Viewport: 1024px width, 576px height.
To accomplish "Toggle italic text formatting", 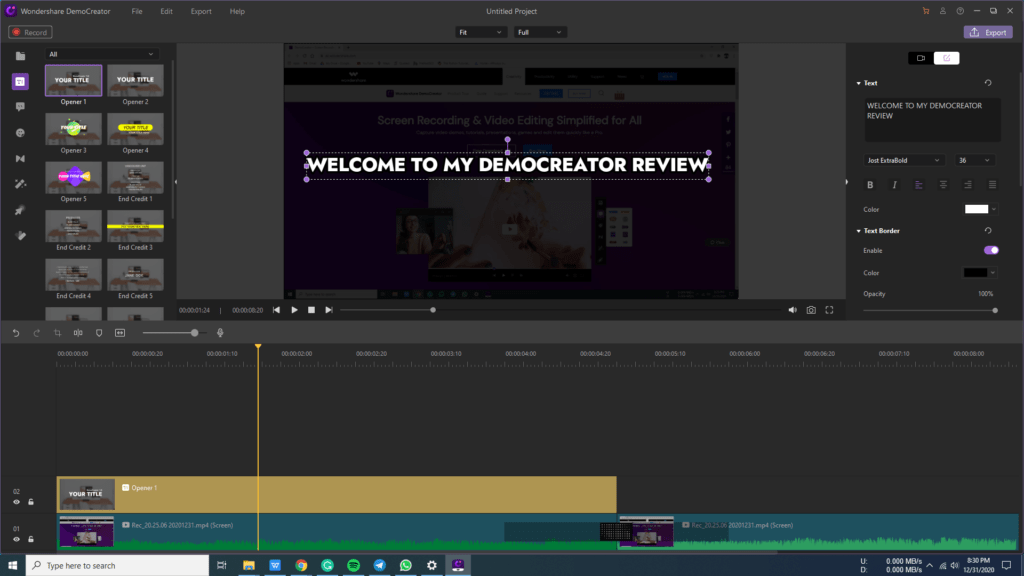I will coord(894,185).
